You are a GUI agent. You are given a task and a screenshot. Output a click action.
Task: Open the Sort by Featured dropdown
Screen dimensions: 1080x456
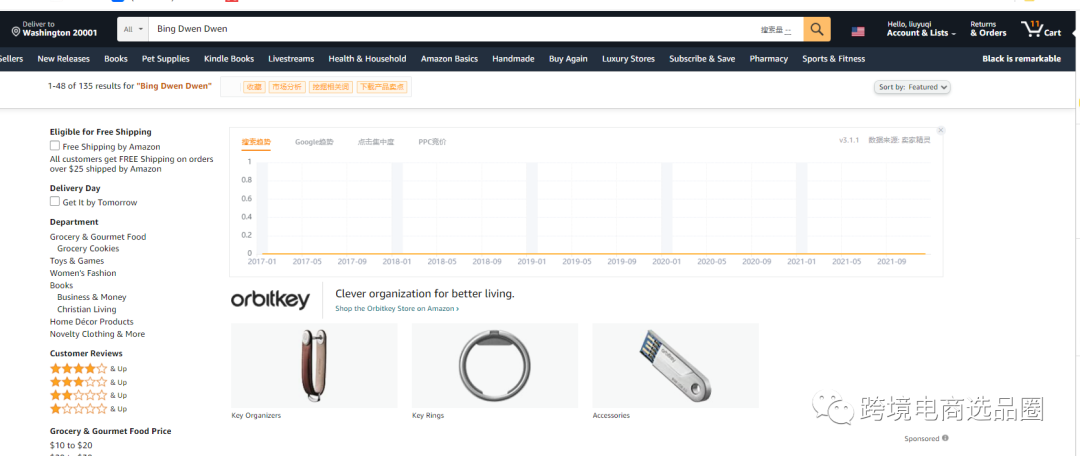[x=913, y=87]
